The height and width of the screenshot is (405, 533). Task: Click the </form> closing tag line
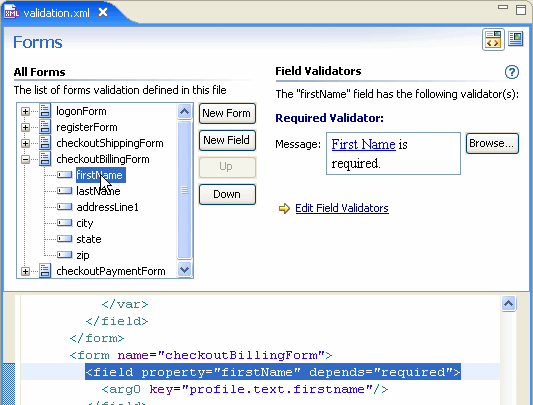97,338
